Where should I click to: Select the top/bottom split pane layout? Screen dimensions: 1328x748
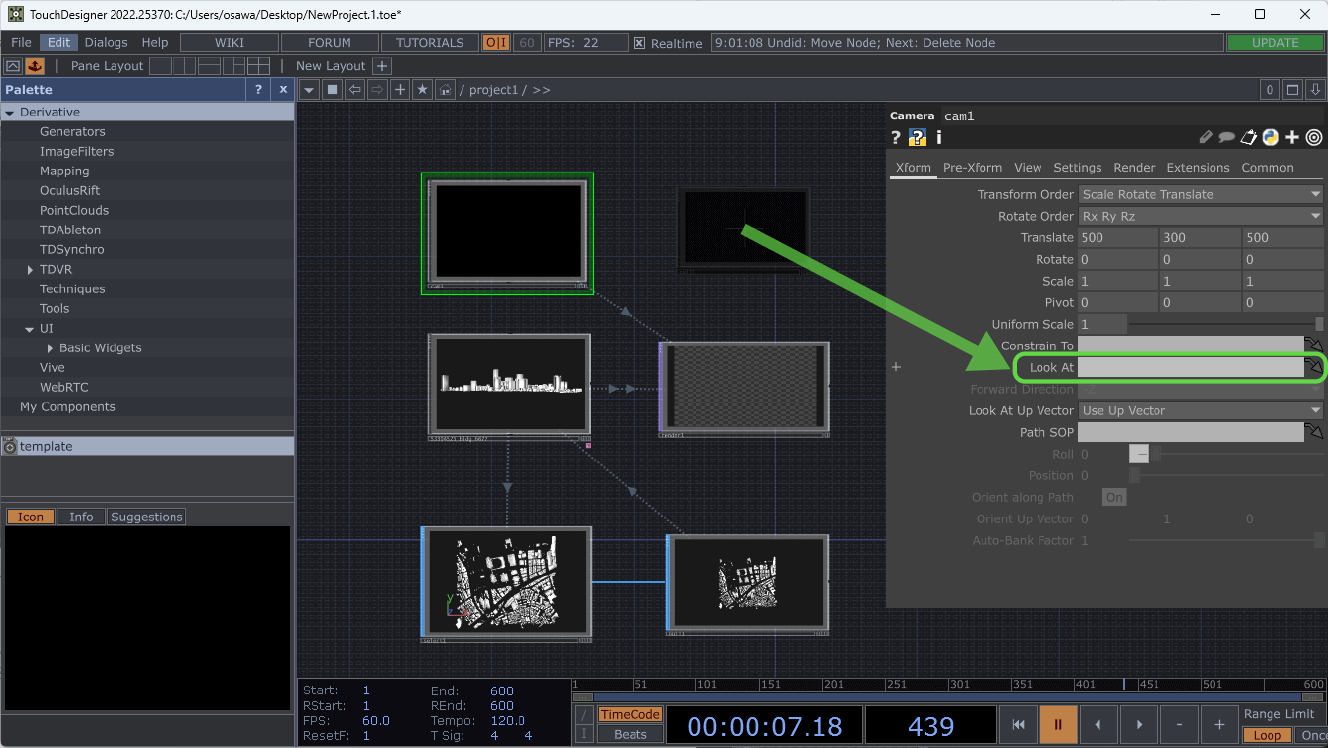[x=209, y=66]
